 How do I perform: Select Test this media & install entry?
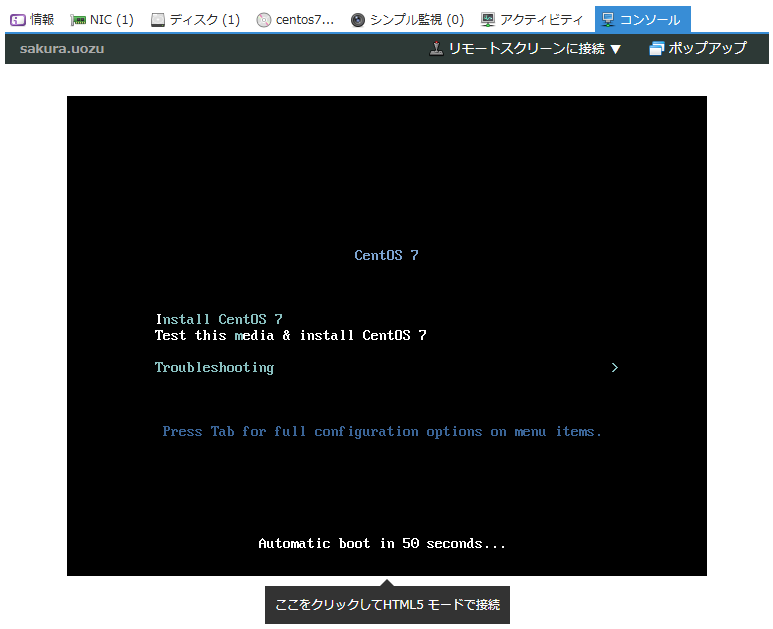pyautogui.click(x=290, y=335)
